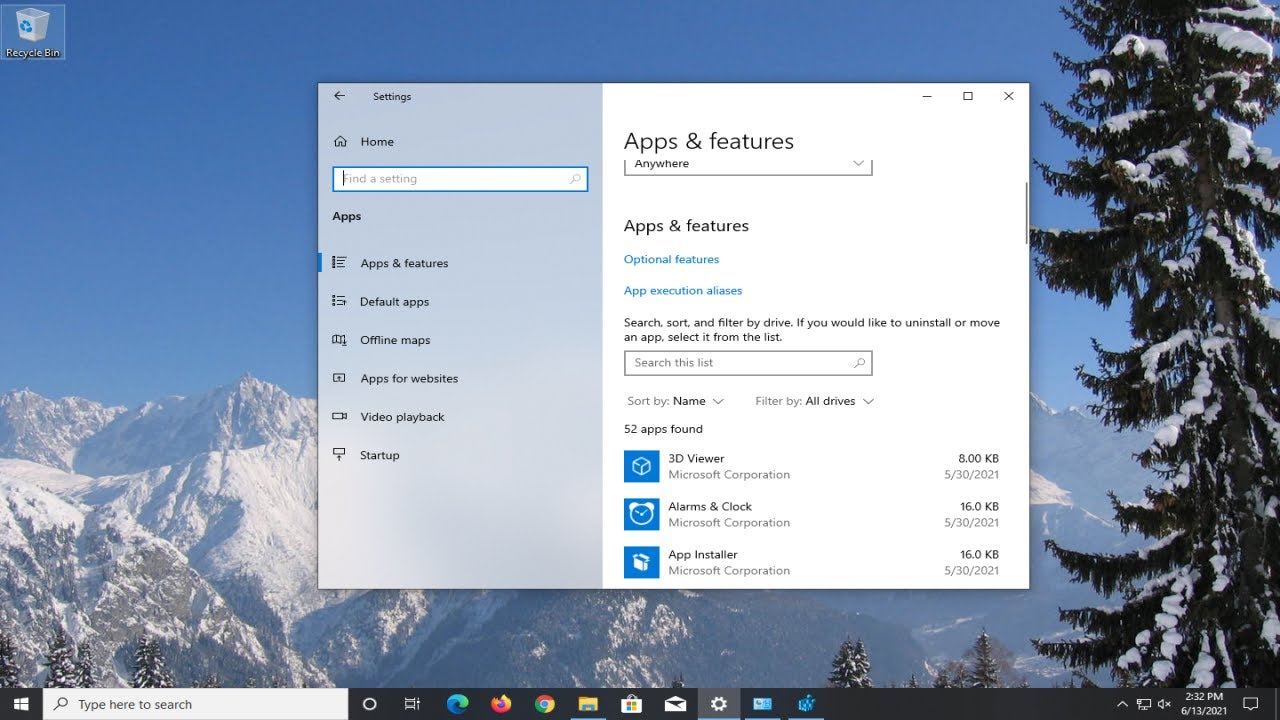Click the 3D Viewer app icon
This screenshot has width=1280, height=720.
[642, 466]
